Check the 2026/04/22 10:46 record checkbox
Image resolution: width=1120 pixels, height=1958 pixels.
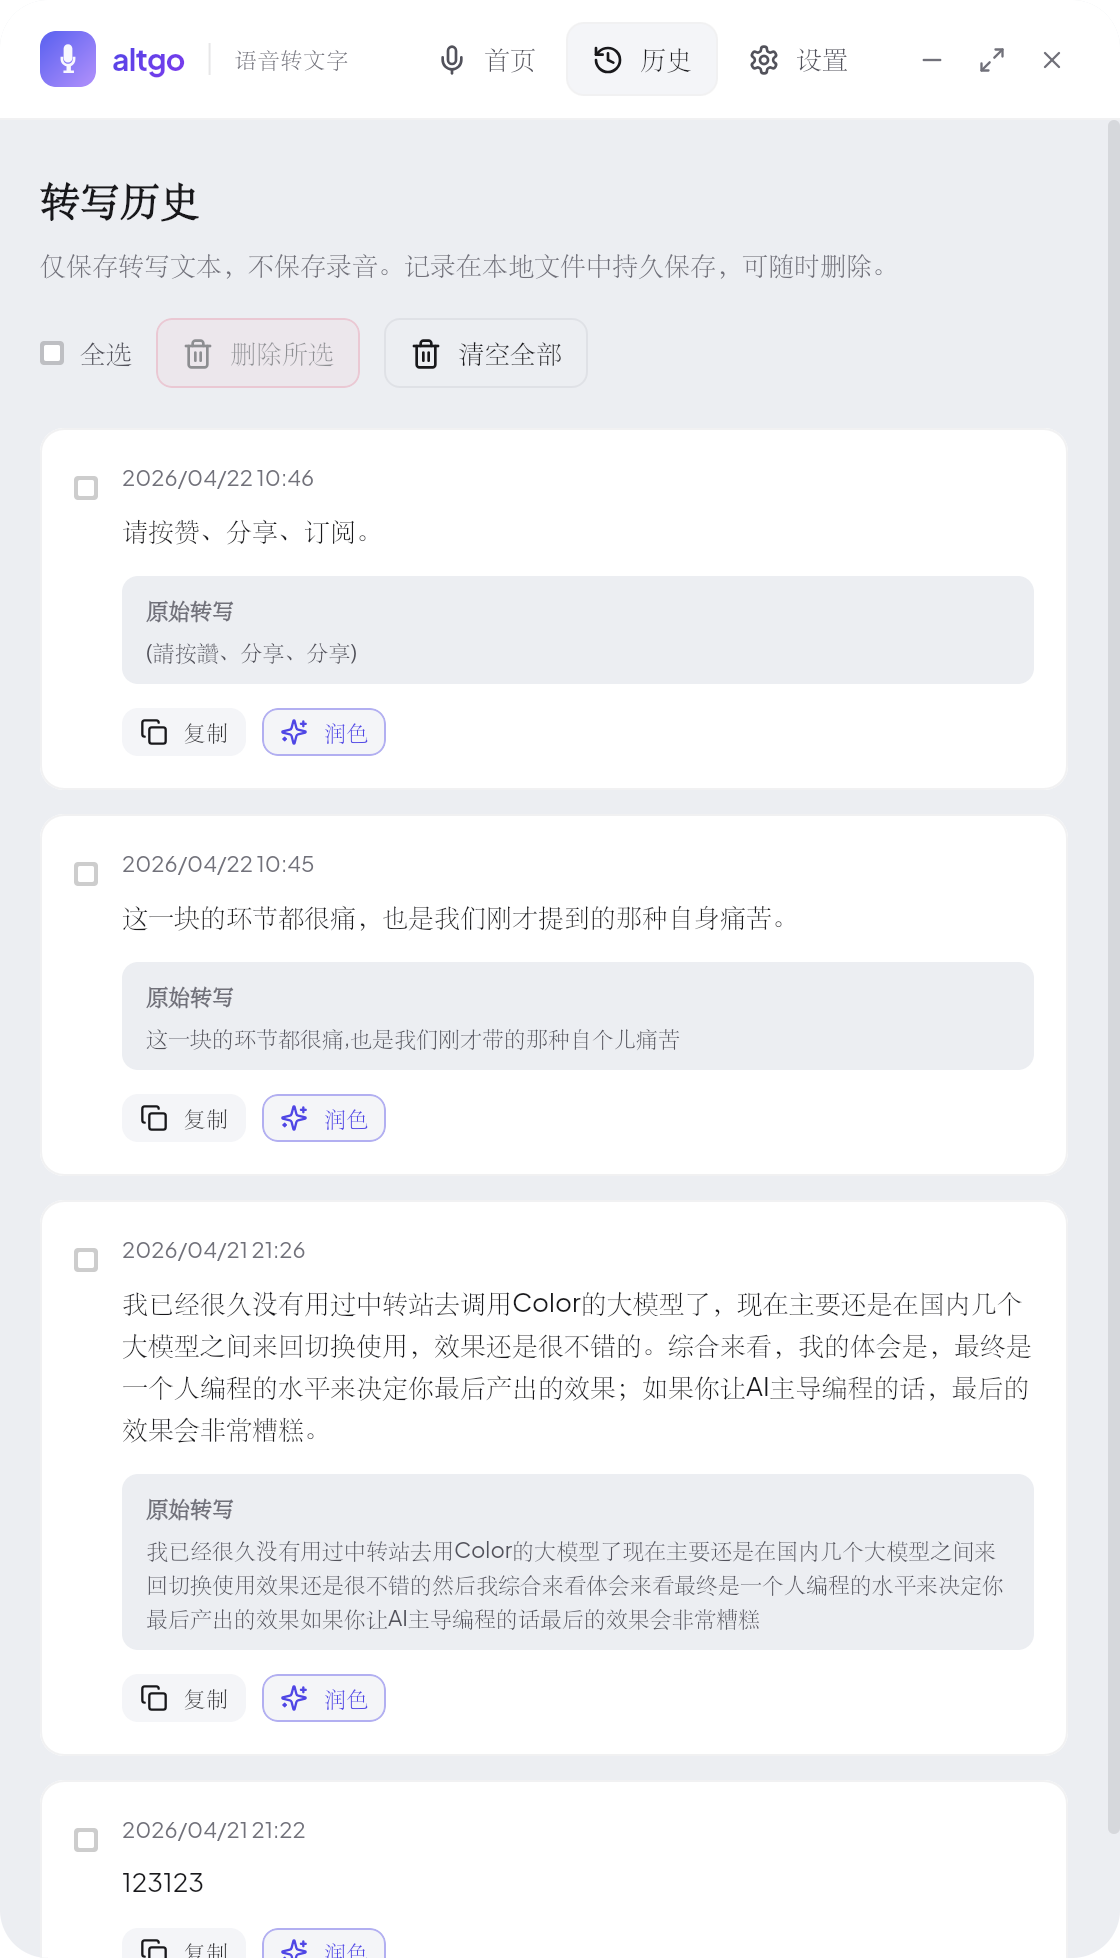tap(87, 488)
